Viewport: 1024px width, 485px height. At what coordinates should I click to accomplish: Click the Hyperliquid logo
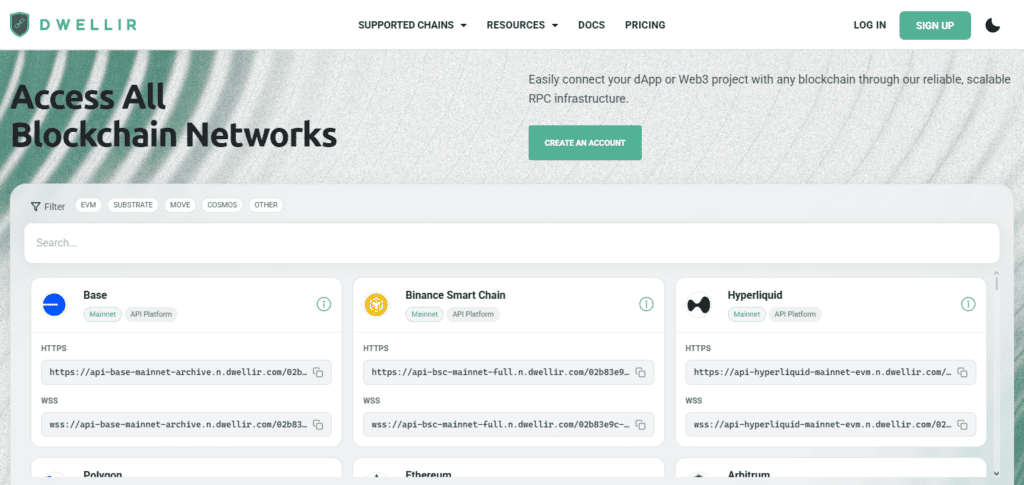(699, 304)
